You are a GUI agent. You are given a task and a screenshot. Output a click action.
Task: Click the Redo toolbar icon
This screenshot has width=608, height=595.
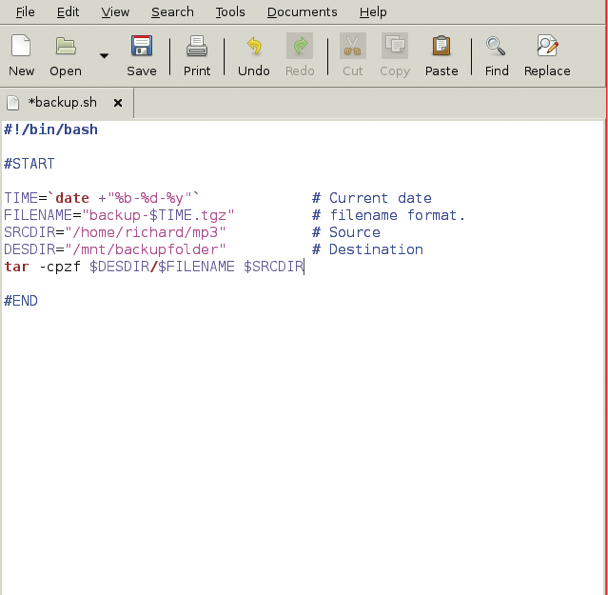(x=299, y=55)
